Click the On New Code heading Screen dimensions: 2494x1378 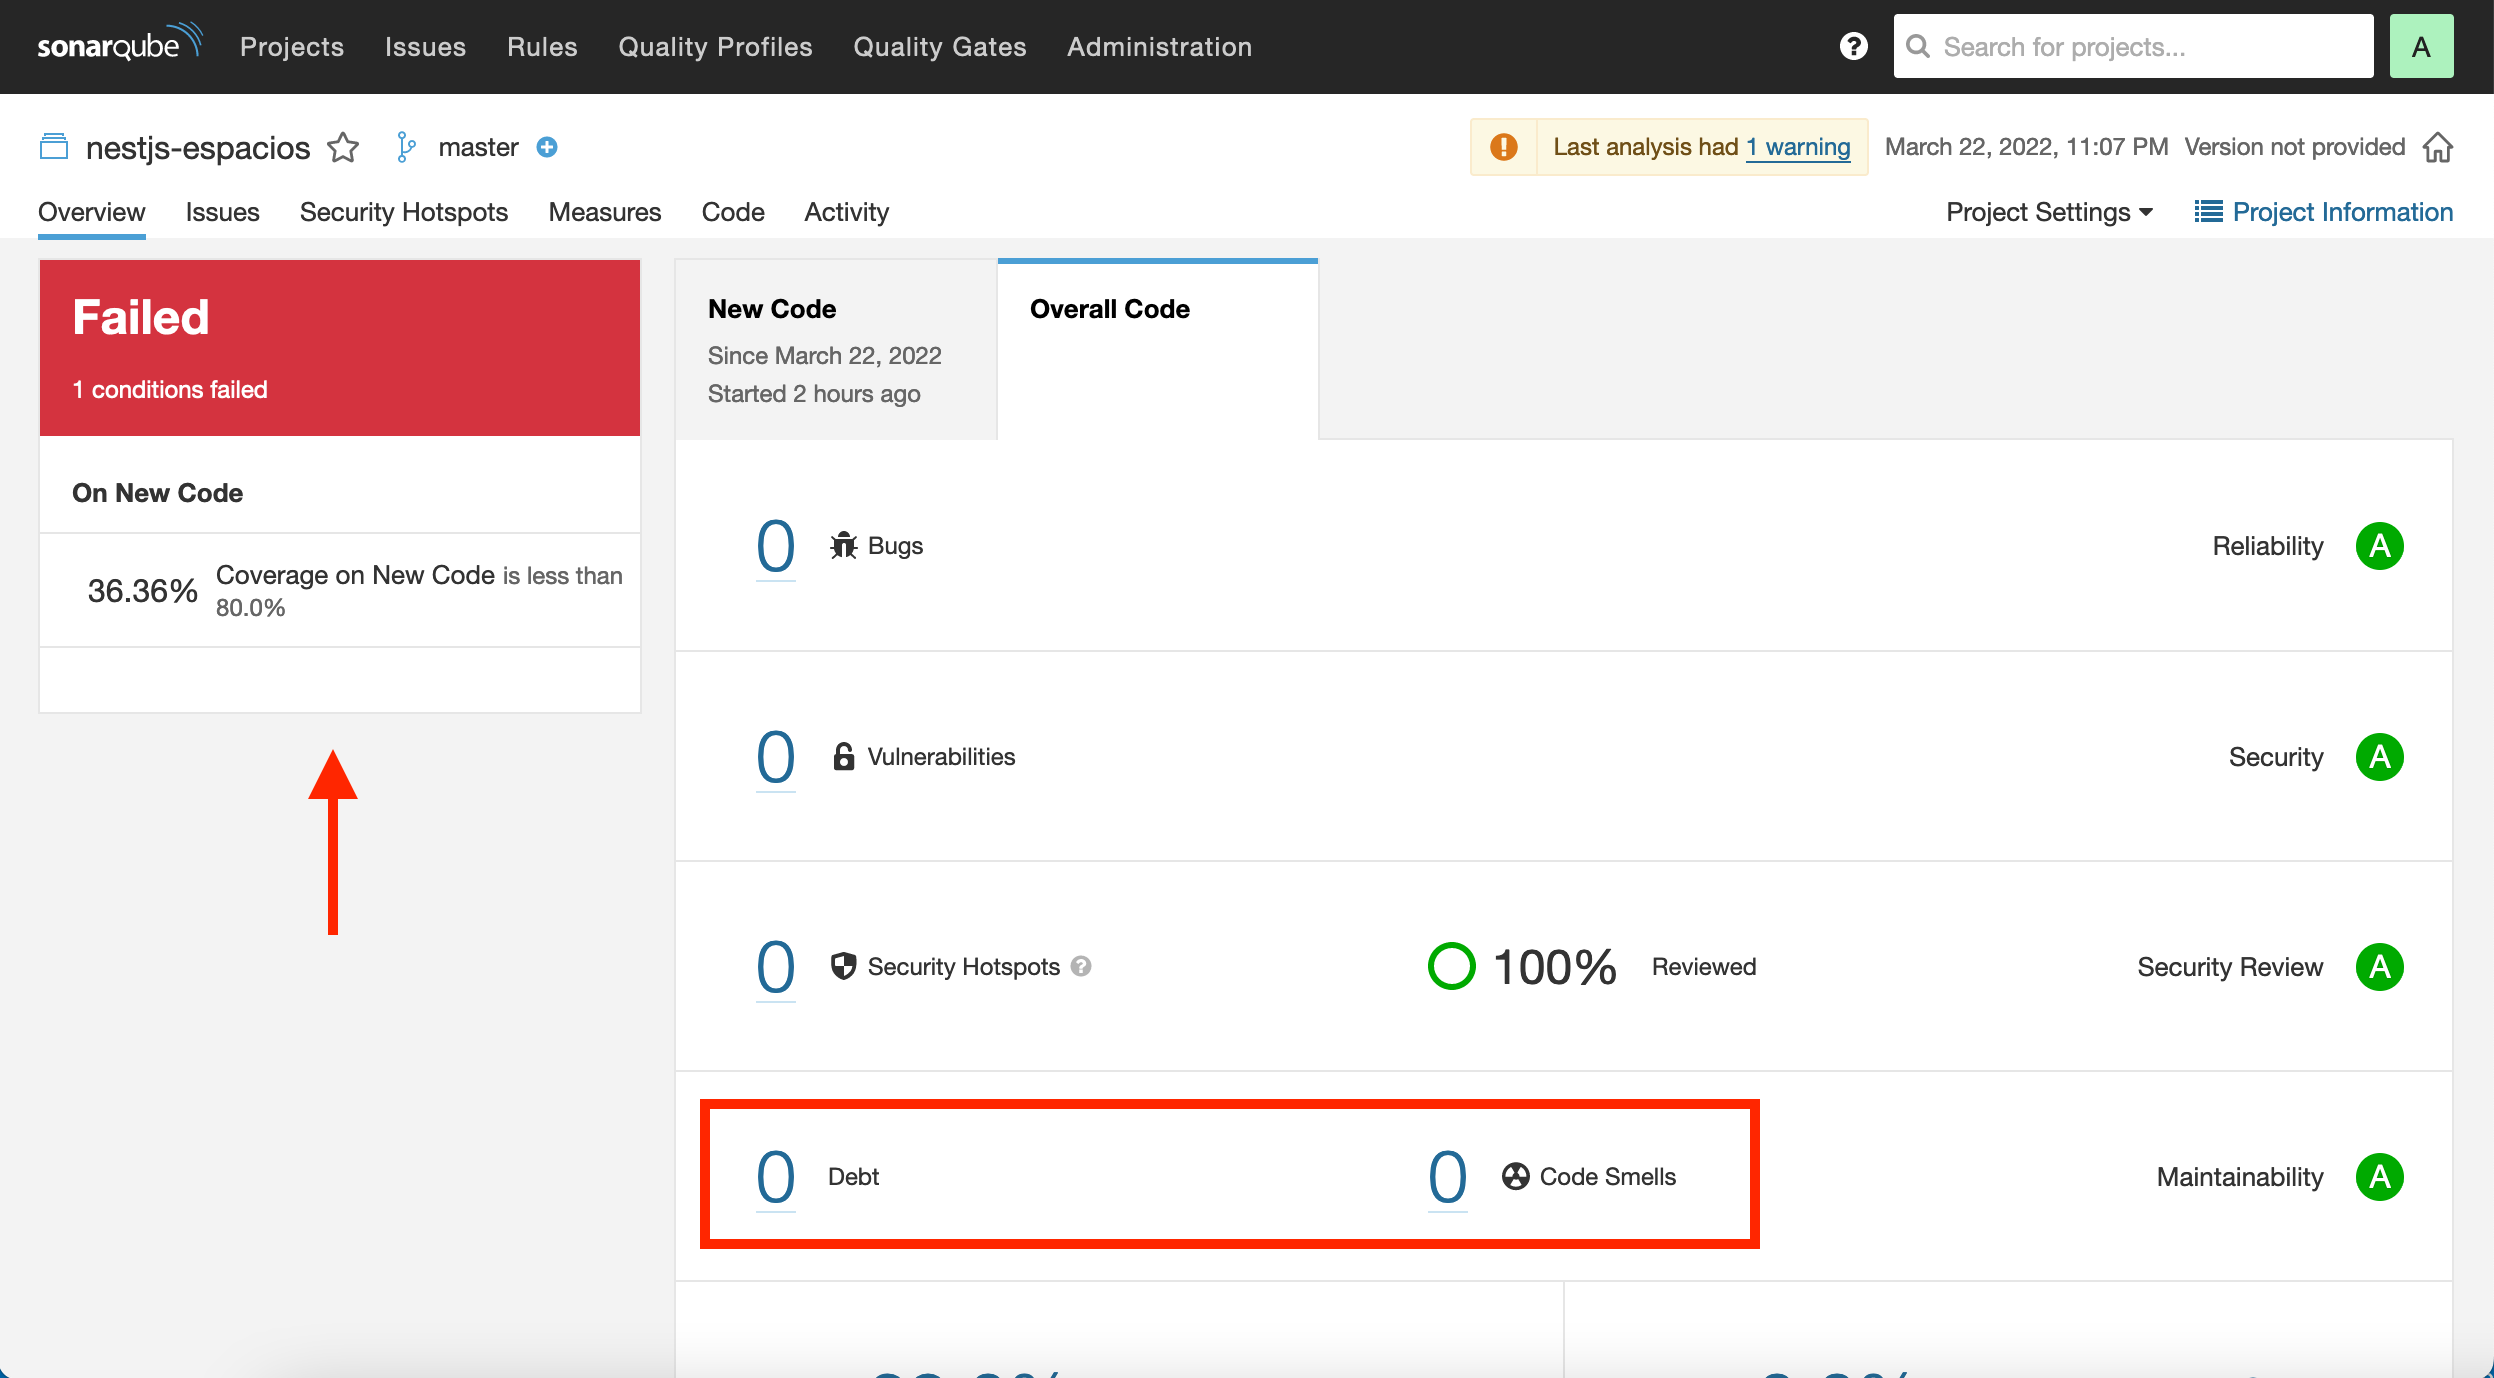[x=158, y=493]
